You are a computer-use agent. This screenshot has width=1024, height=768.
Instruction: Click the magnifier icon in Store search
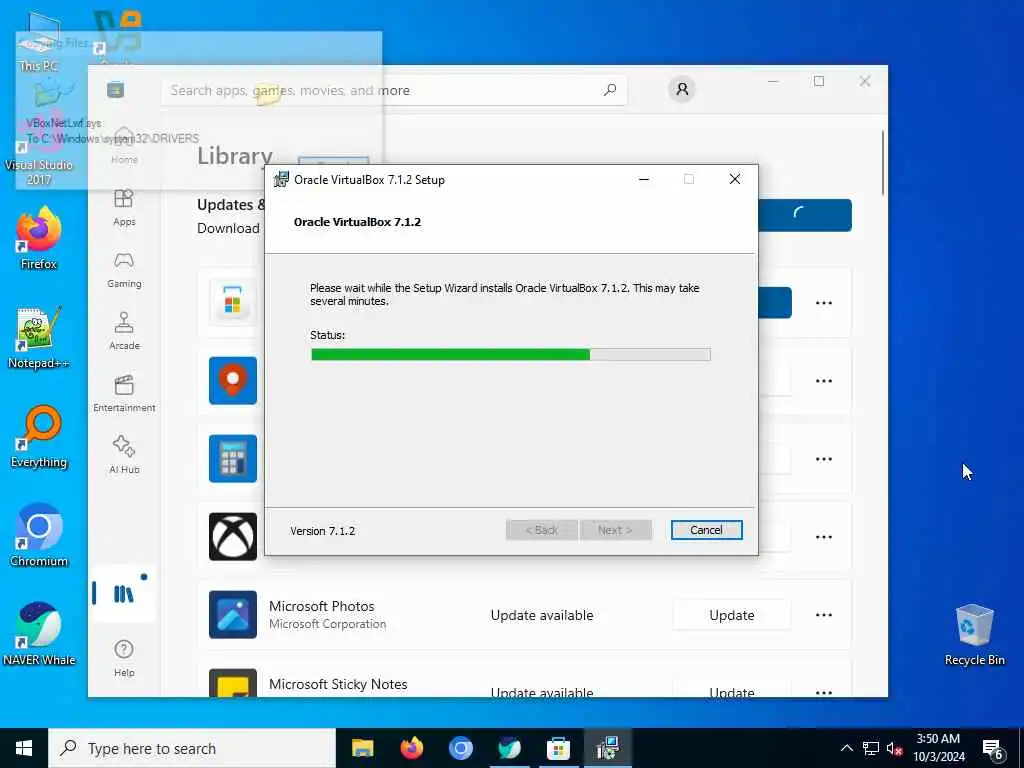click(610, 90)
